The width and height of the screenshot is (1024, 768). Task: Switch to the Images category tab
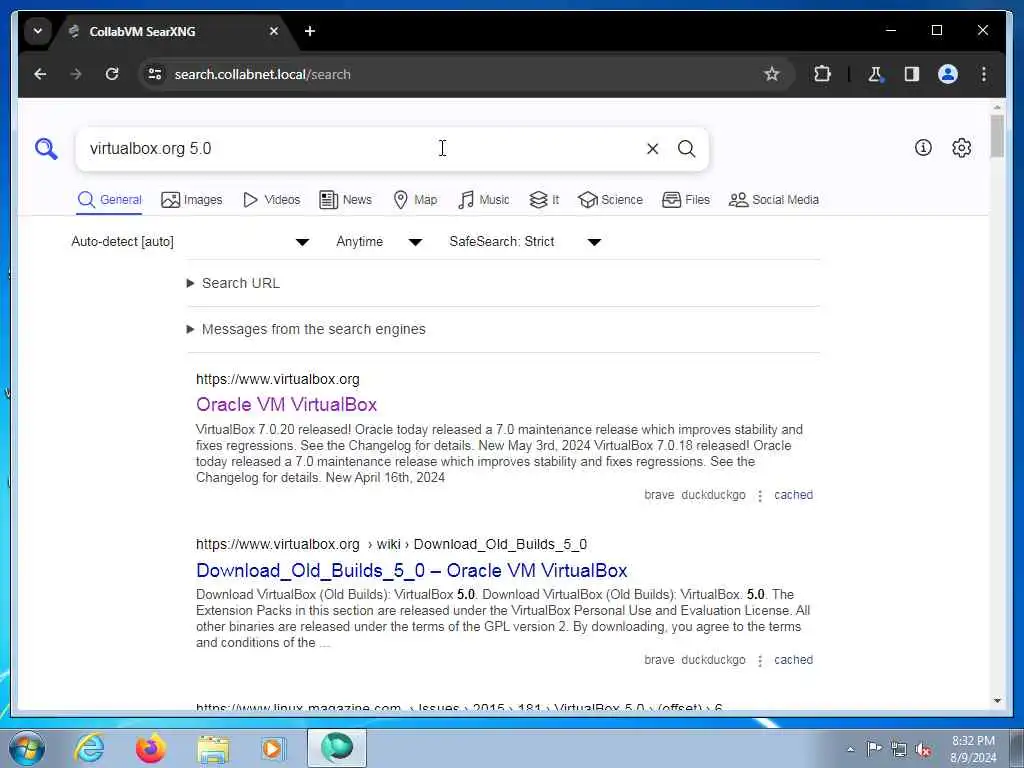click(x=191, y=200)
